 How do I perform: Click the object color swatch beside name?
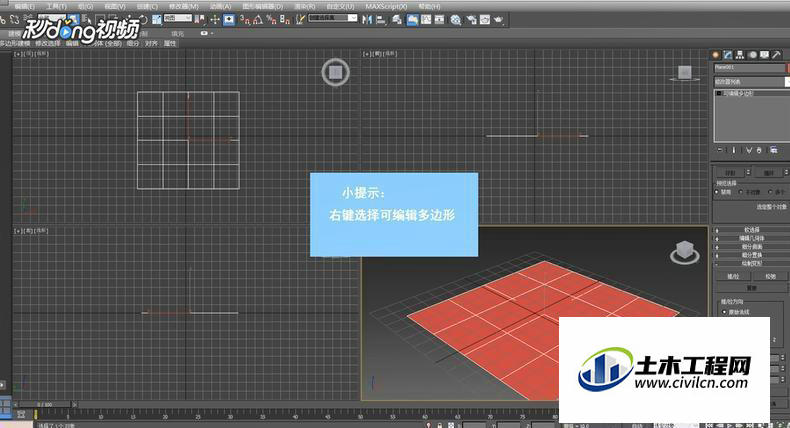(x=787, y=67)
